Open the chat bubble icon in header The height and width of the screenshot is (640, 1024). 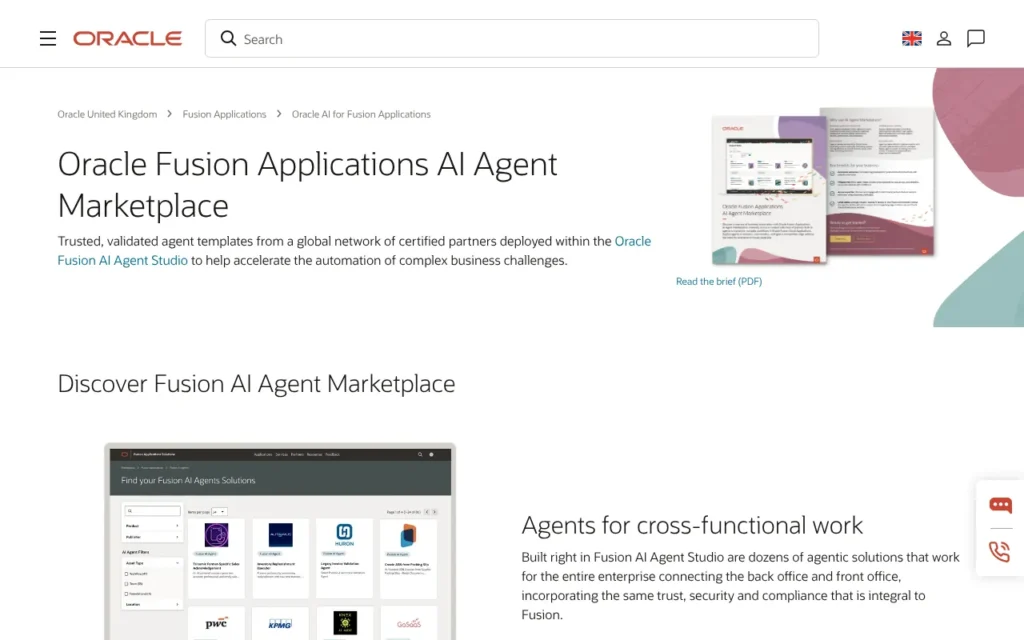(976, 39)
